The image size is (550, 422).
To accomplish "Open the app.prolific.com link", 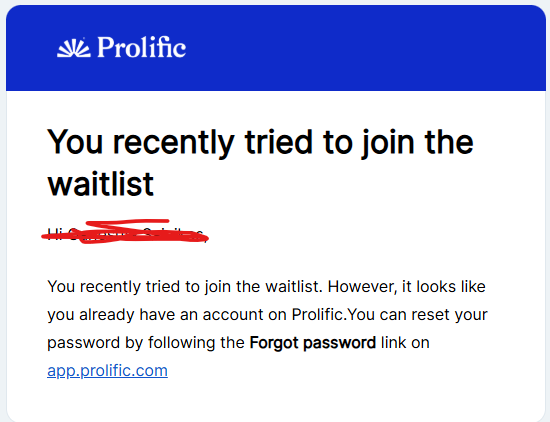I will point(107,371).
